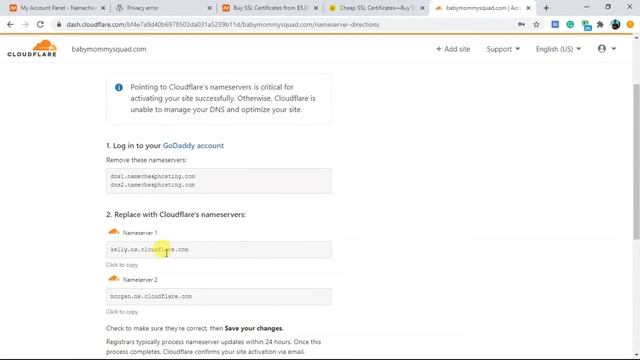Screen dimensions: 640x360
Task: Open the GoDaddy account link
Action: 193,146
